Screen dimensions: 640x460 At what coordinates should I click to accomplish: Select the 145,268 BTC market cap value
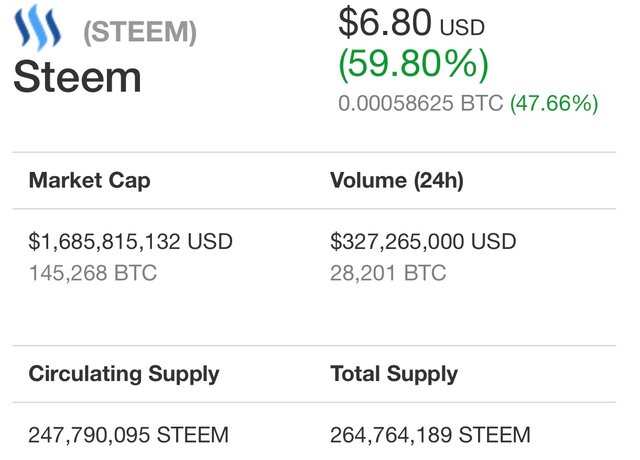point(93,273)
